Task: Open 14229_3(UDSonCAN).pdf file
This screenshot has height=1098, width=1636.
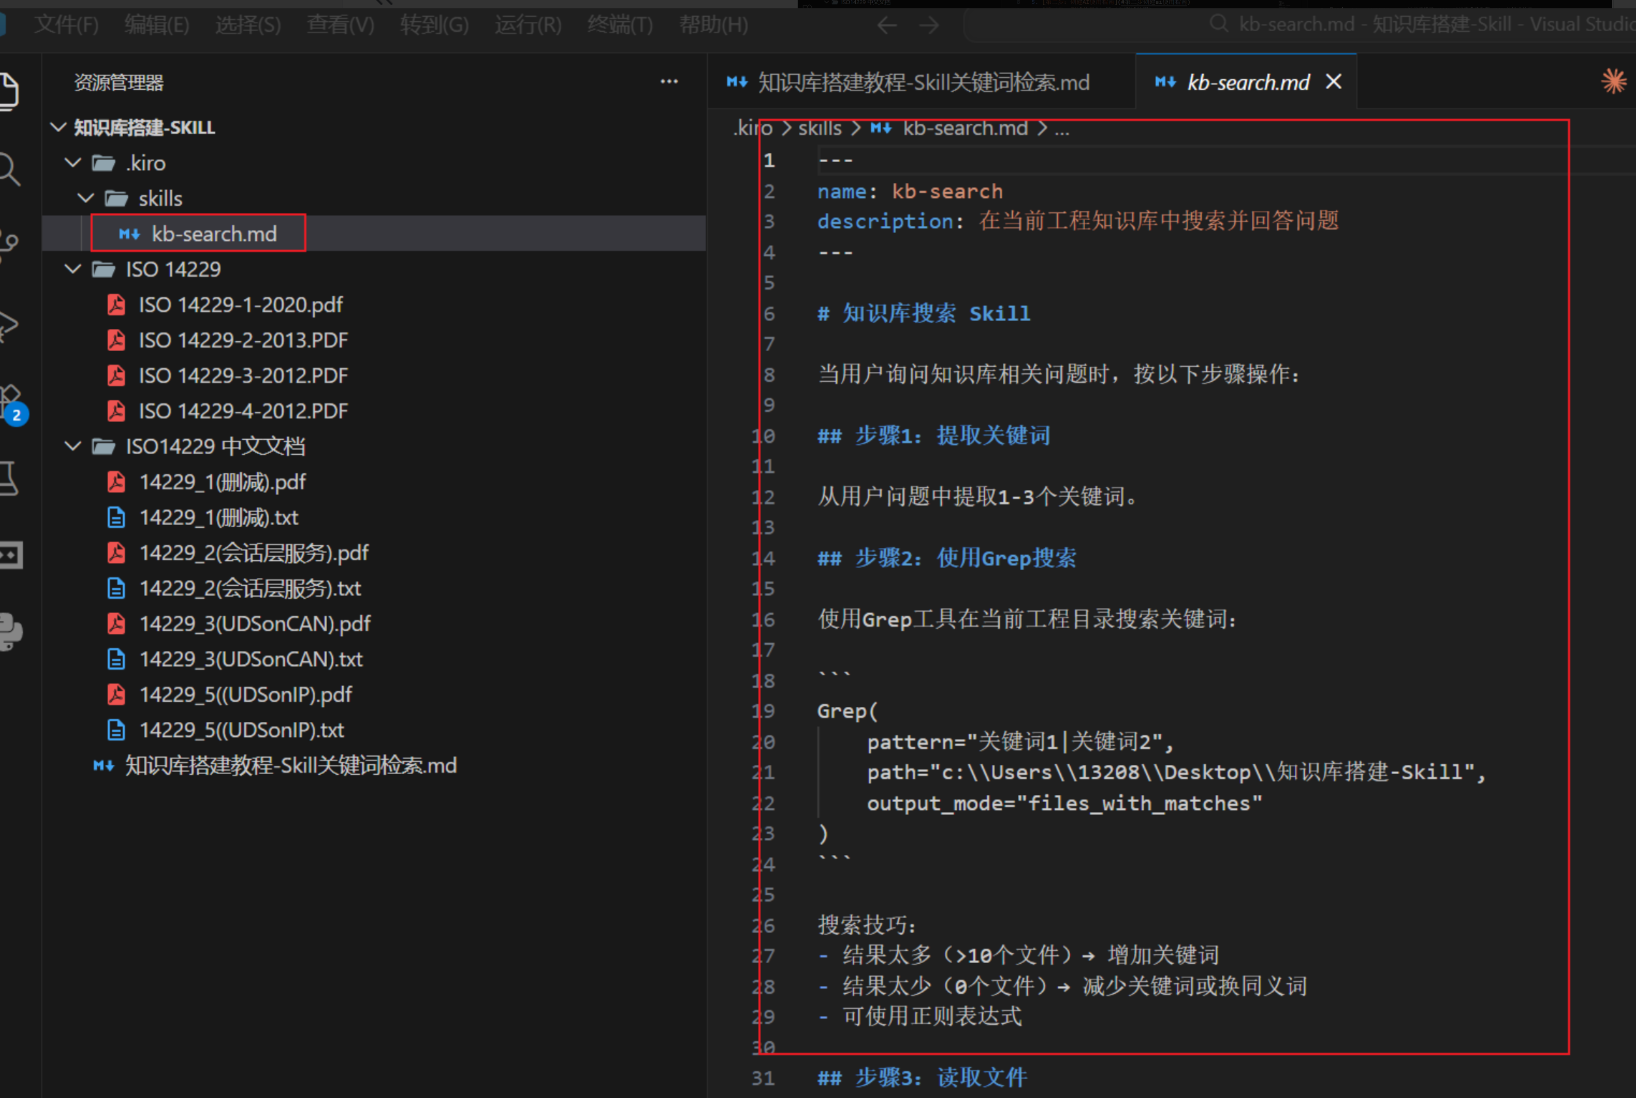Action: [x=255, y=624]
